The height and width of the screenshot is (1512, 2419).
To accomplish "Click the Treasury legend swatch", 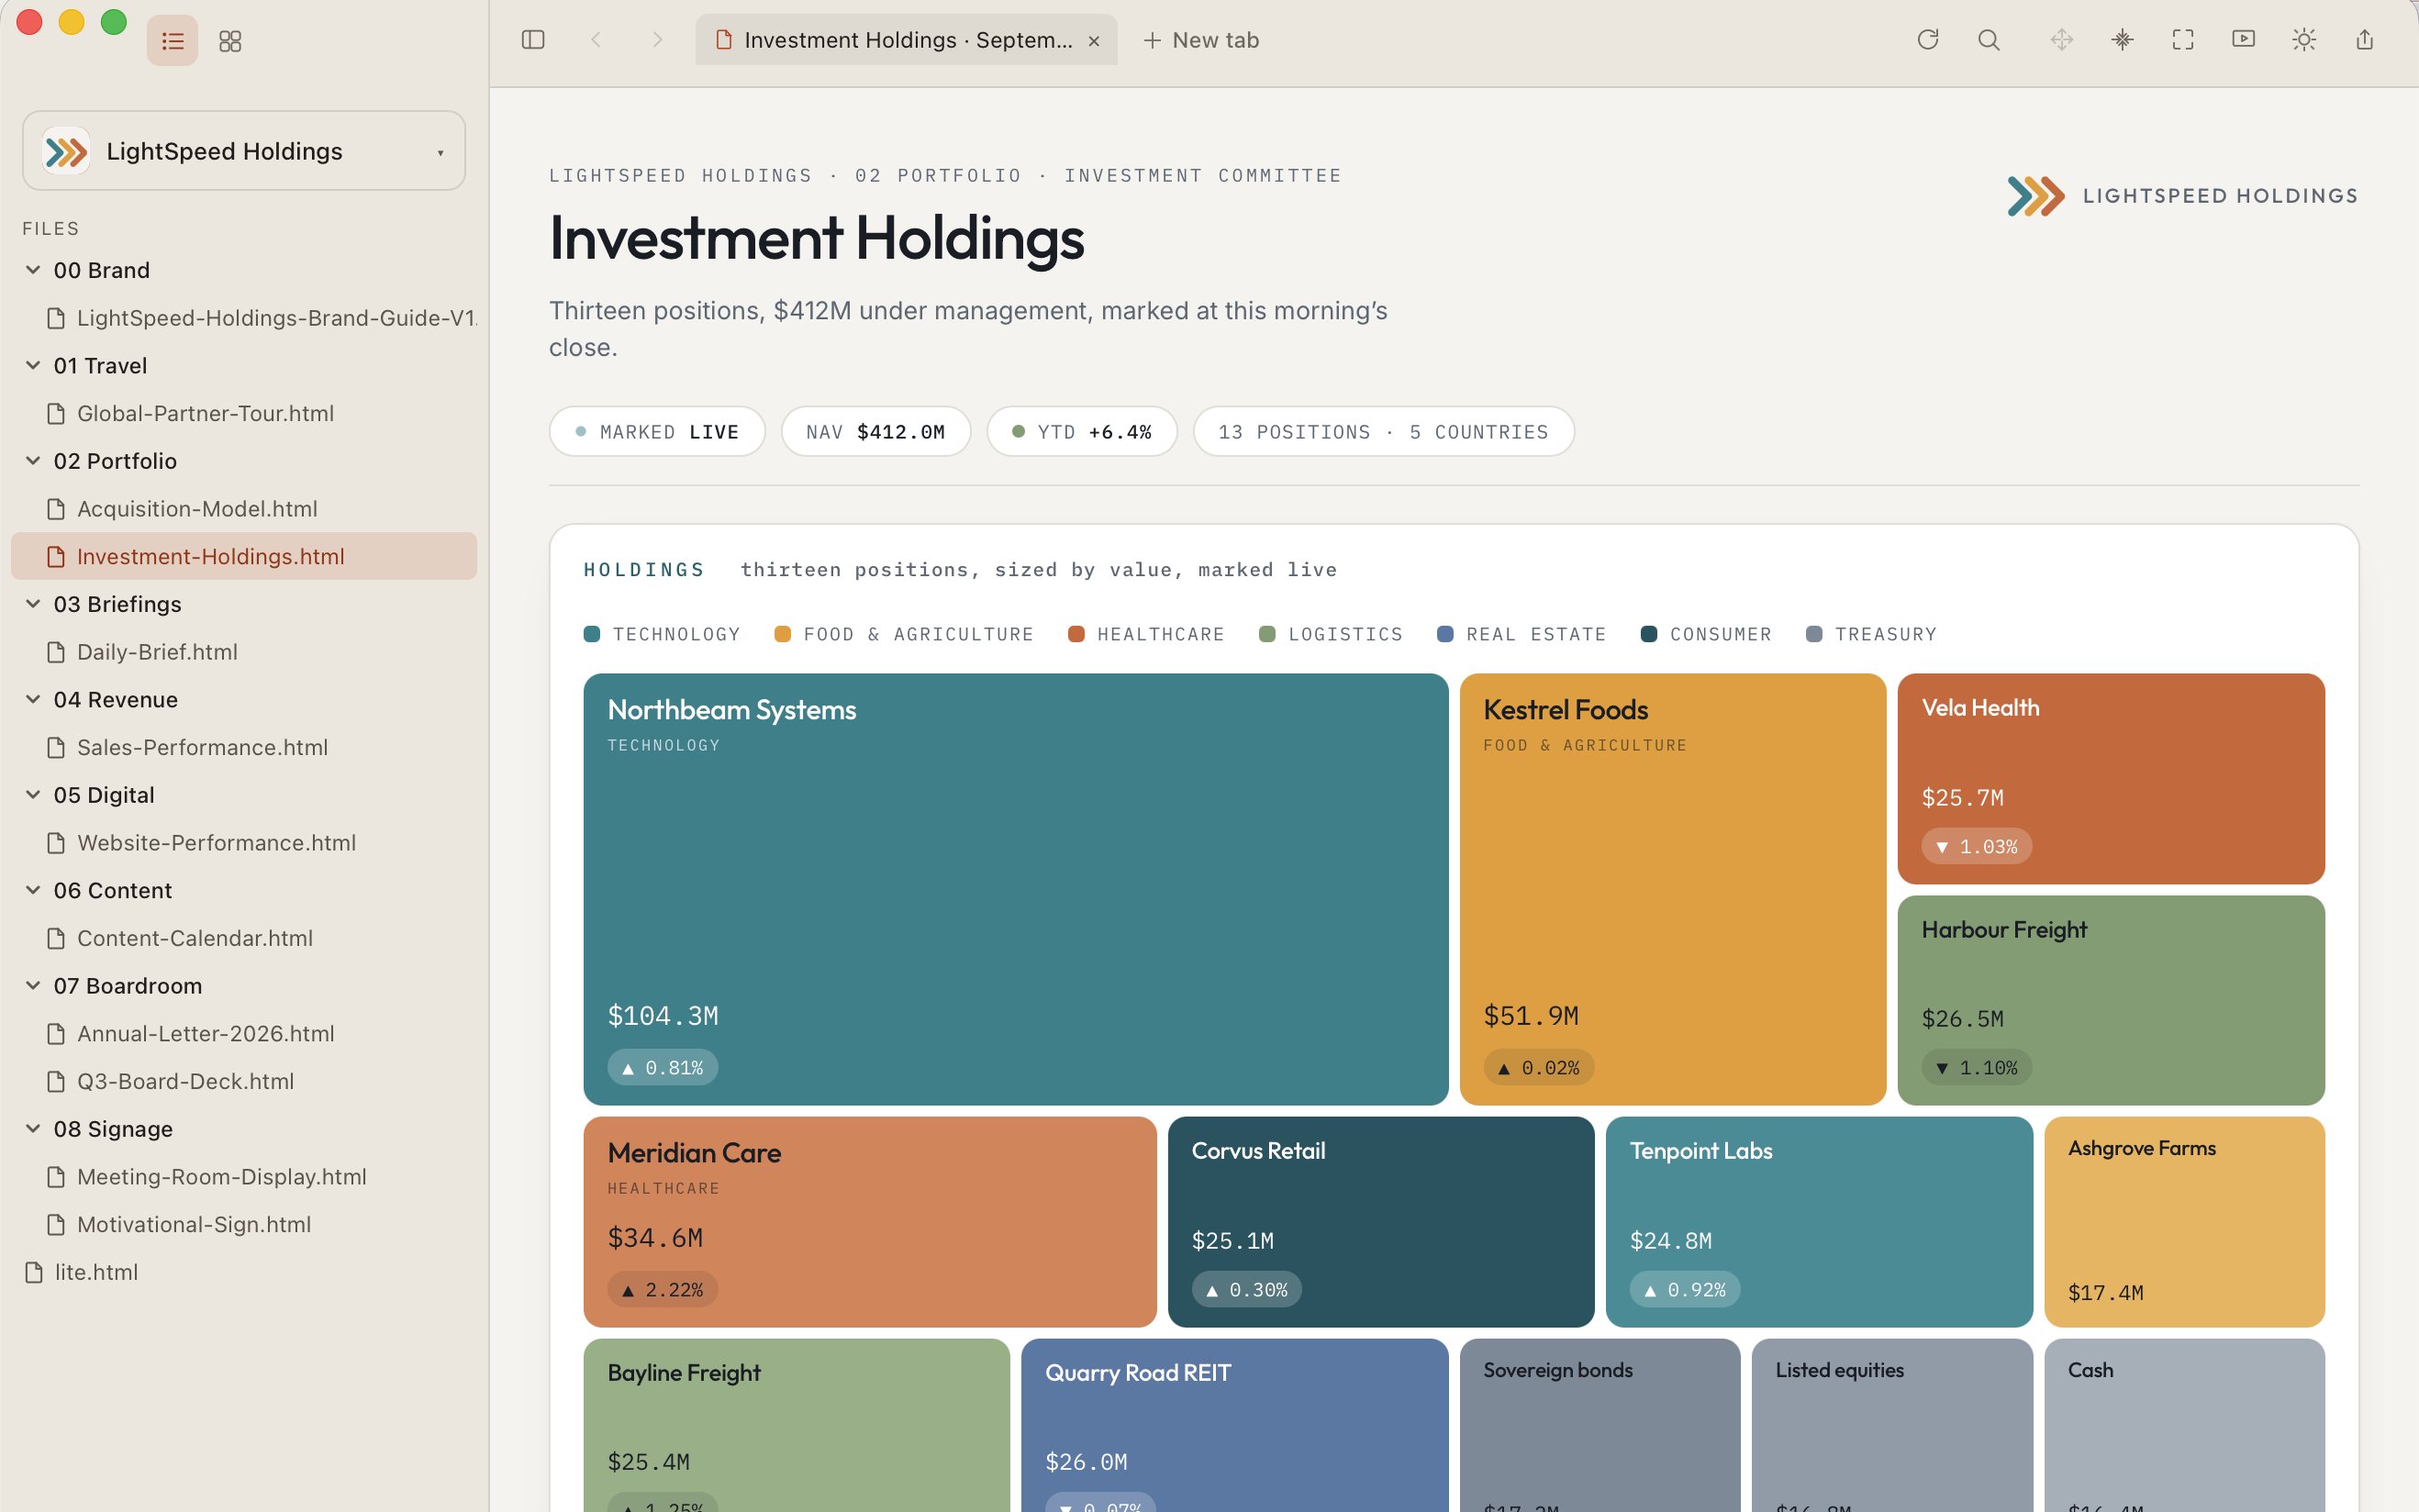I will pyautogui.click(x=1814, y=634).
